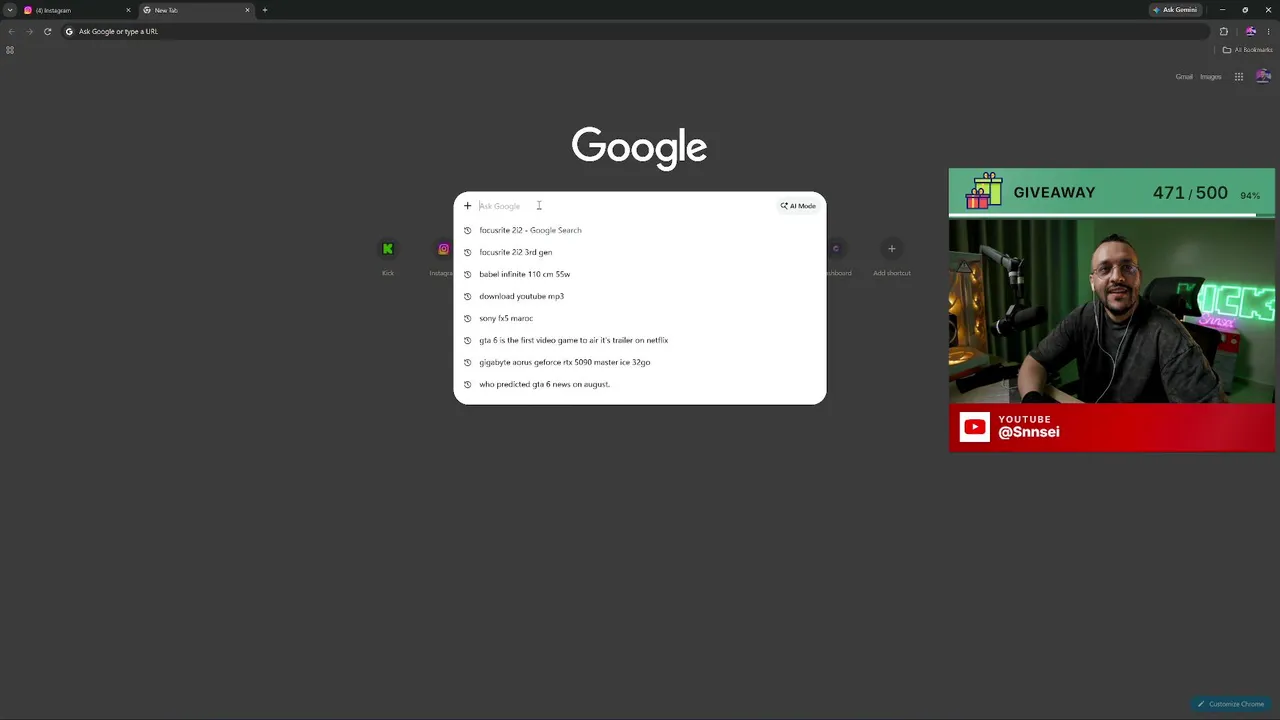The image size is (1280, 720).
Task: Go forward to the next page
Action: [29, 31]
